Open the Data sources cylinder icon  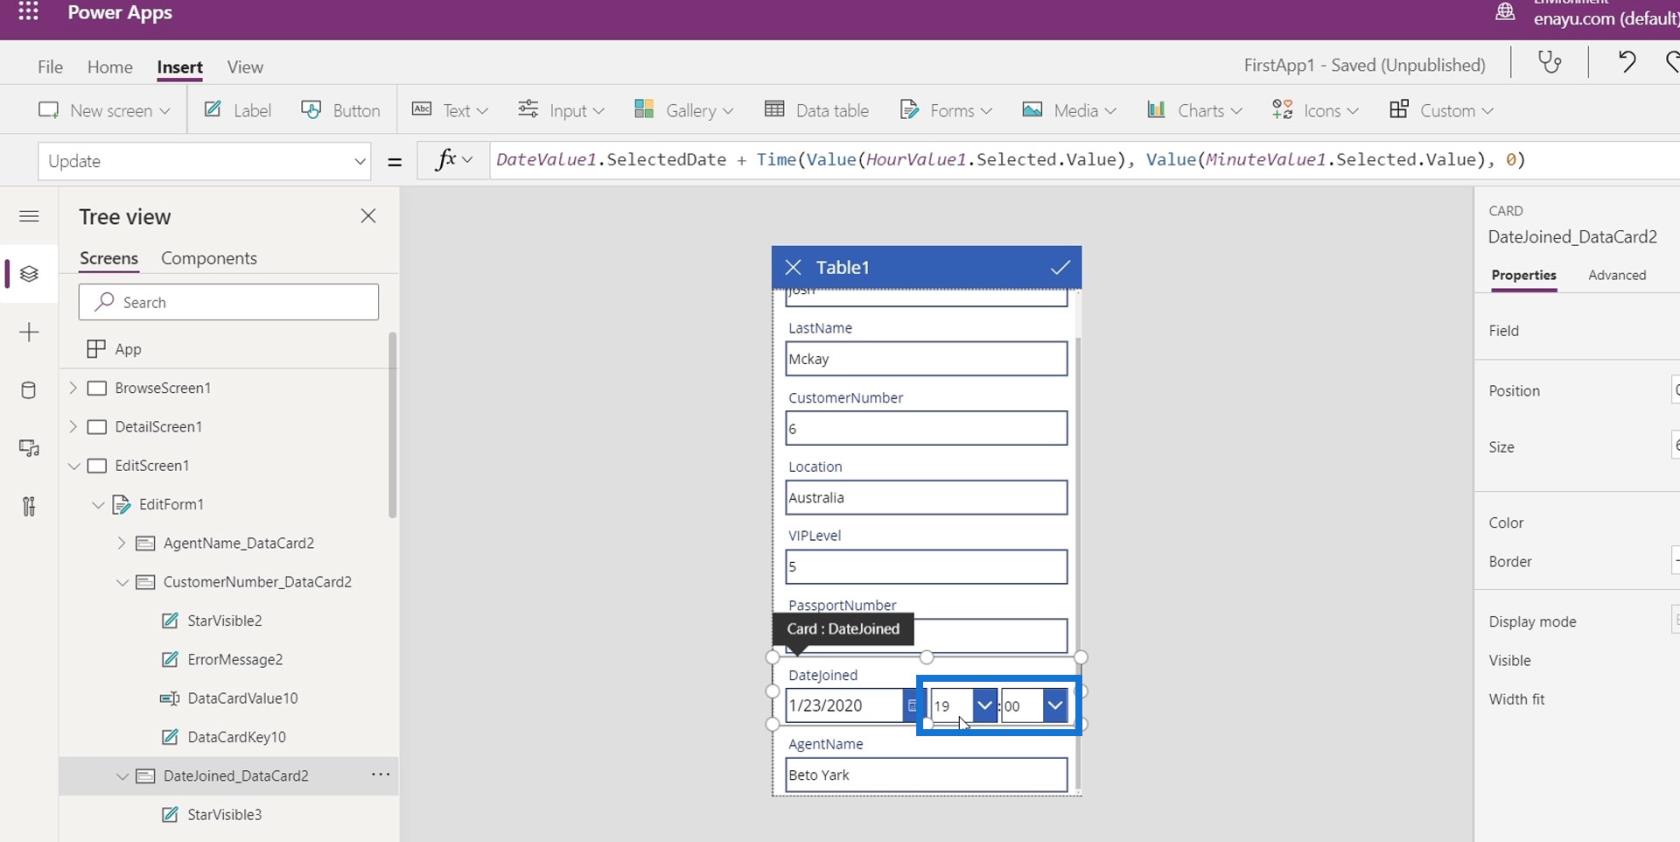pos(29,390)
